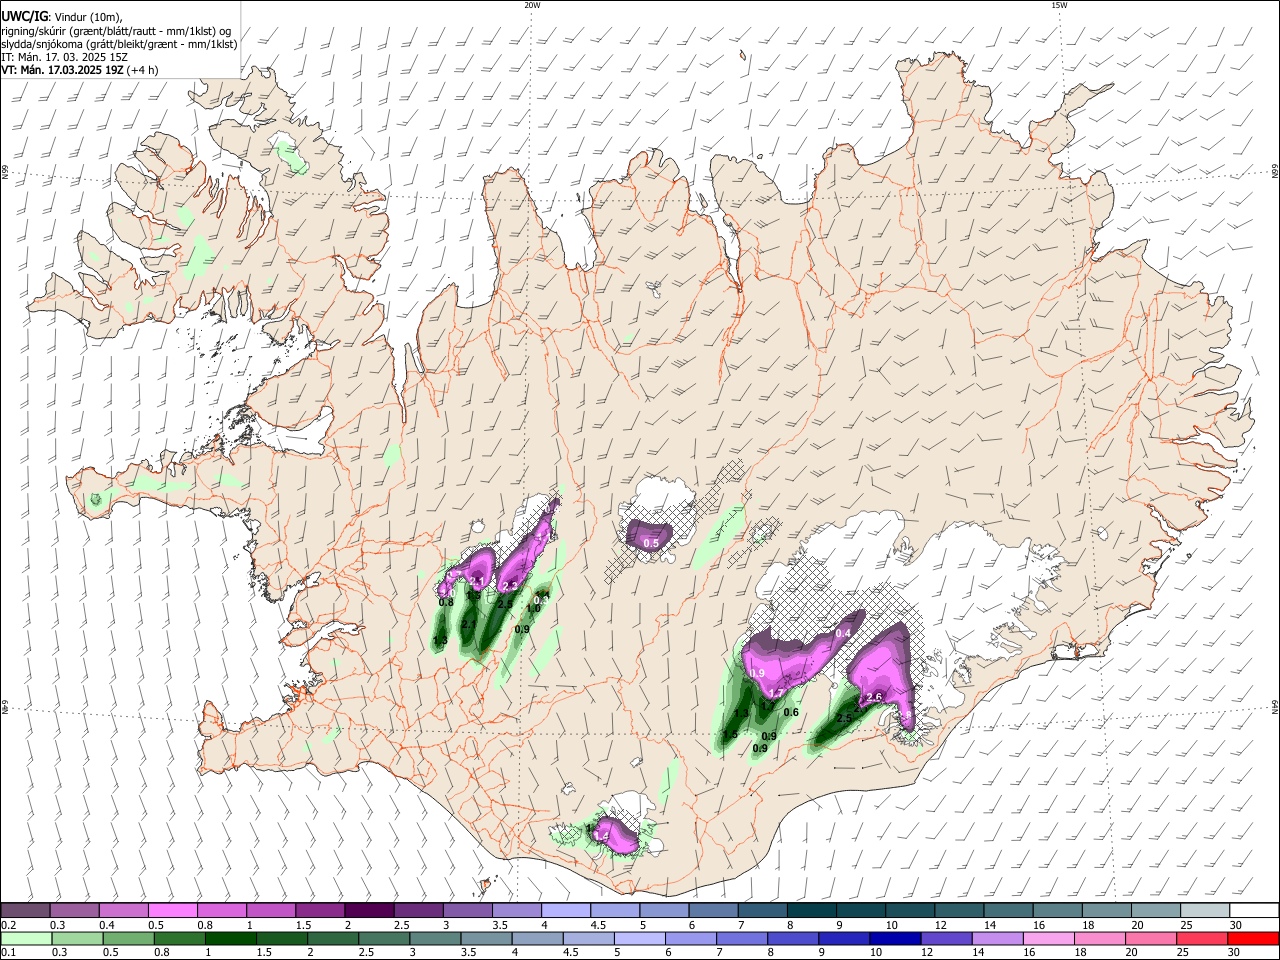
Task: Click the black '0.8' rain value label in the west
Action: pyautogui.click(x=446, y=602)
